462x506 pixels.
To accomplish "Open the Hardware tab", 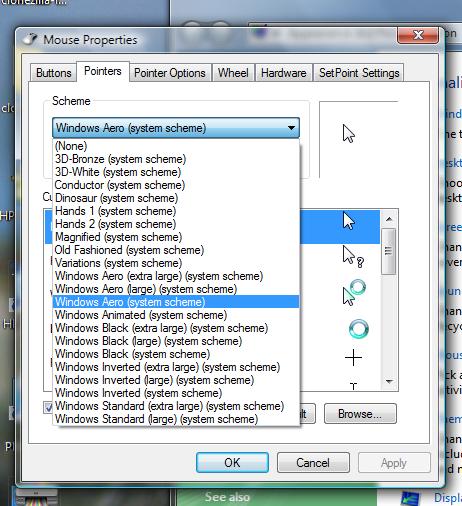I will tap(284, 73).
